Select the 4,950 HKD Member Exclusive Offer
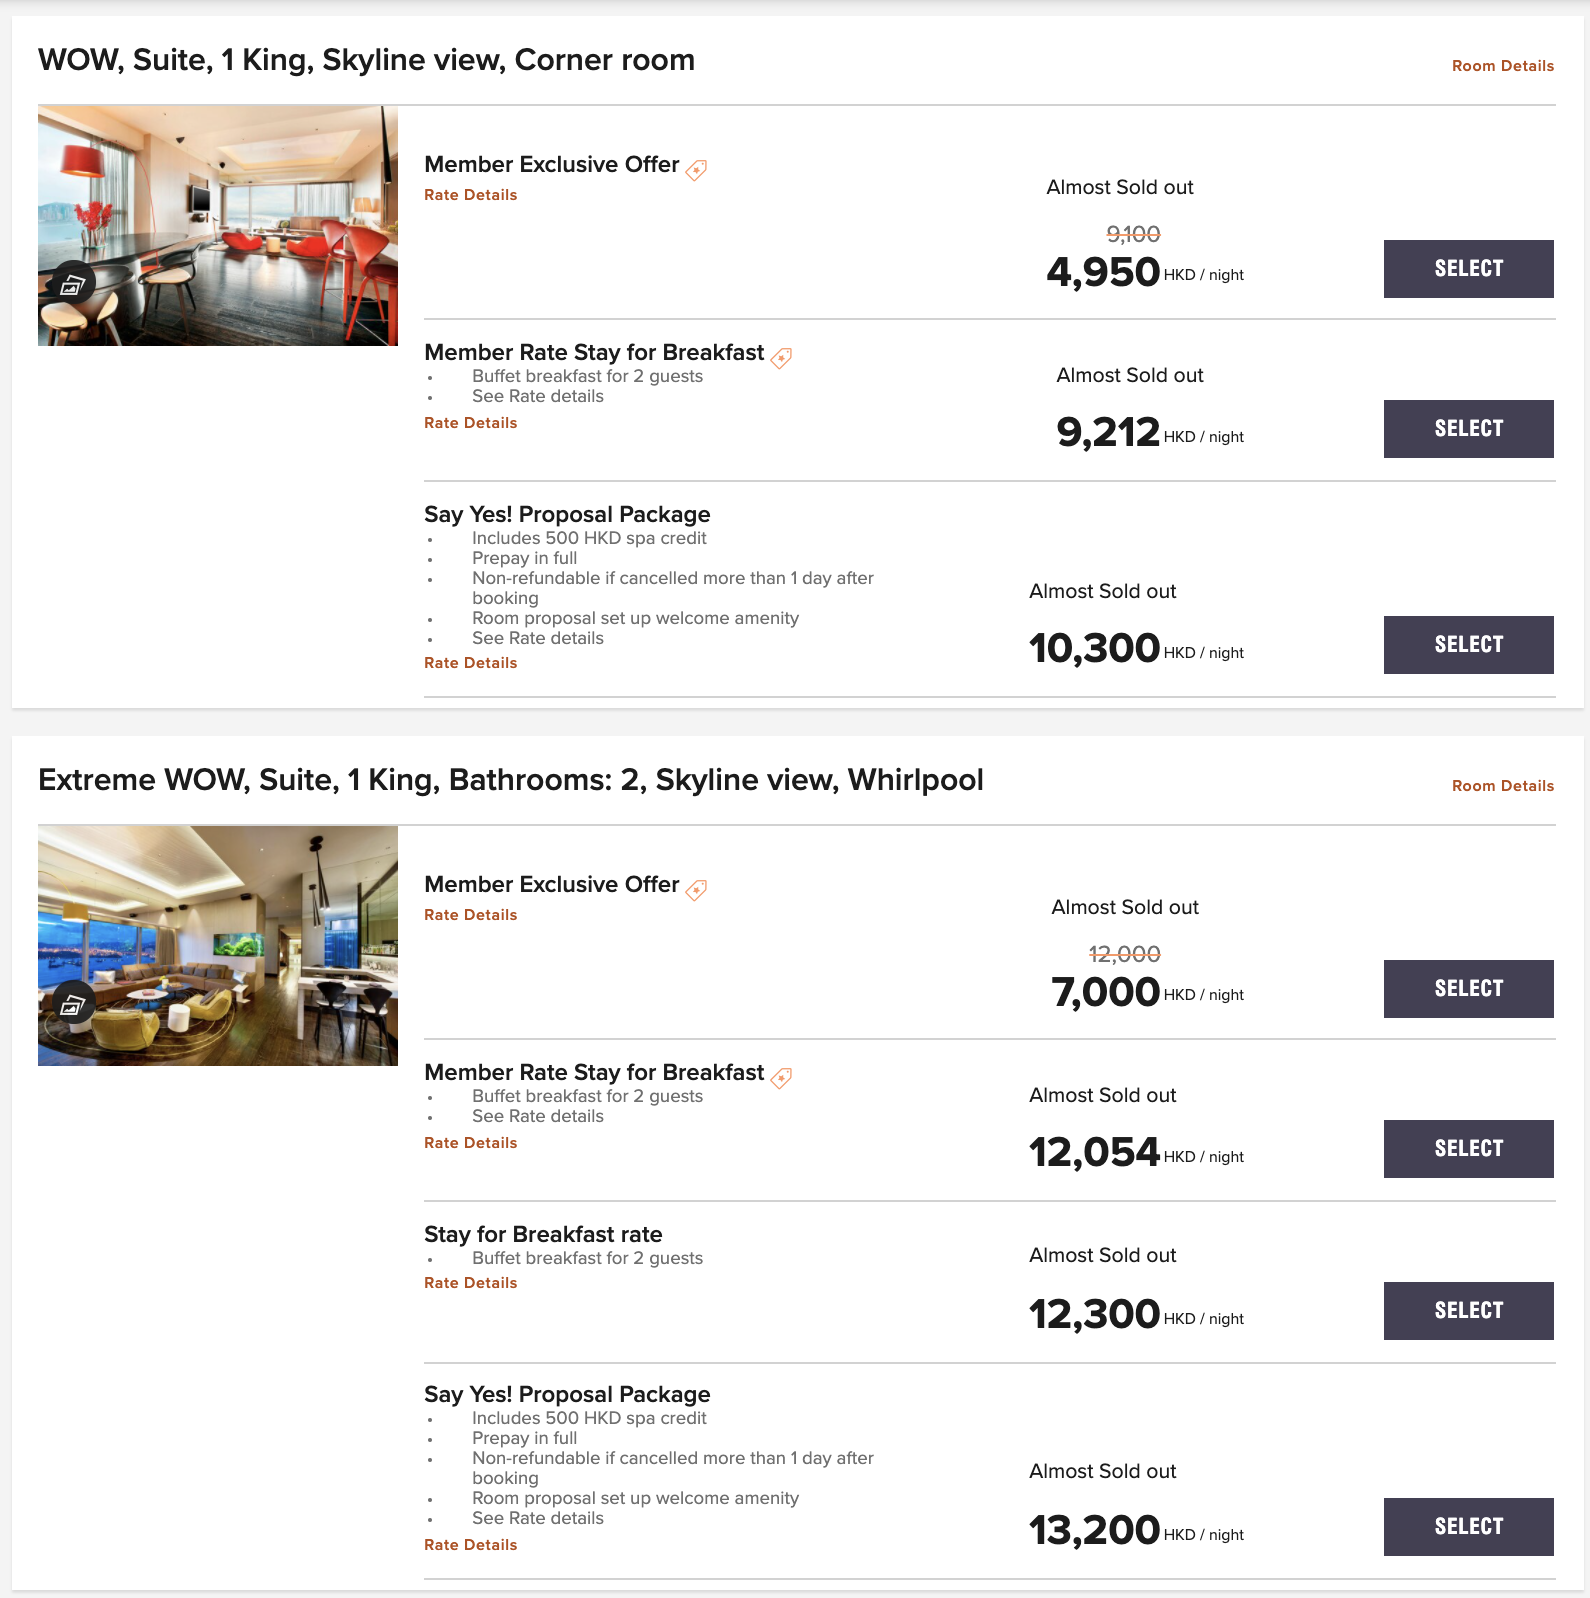Viewport: 1590px width, 1598px height. (1468, 269)
